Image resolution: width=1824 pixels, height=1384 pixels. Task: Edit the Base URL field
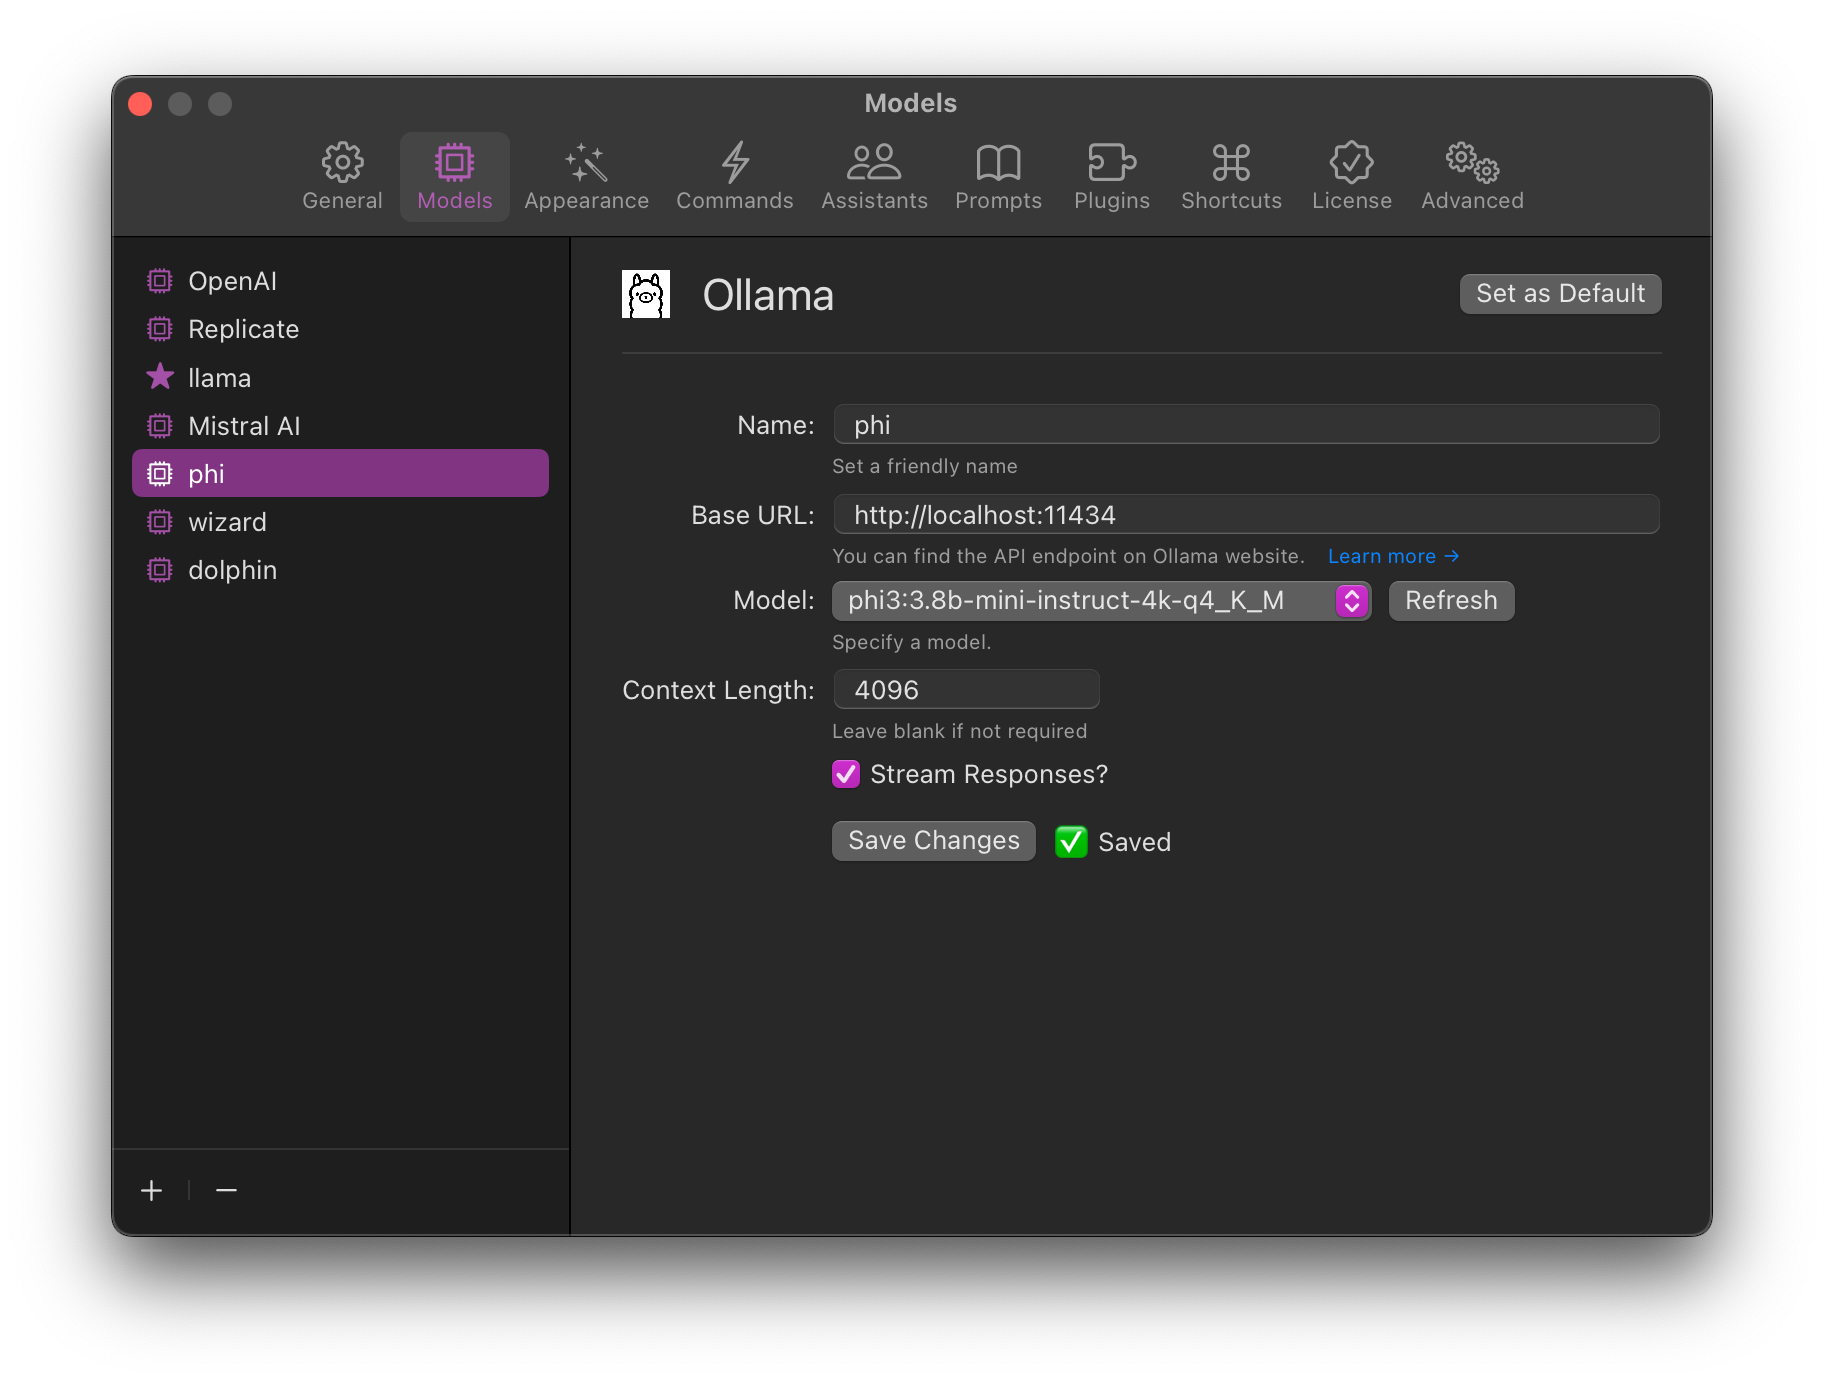click(x=1246, y=514)
